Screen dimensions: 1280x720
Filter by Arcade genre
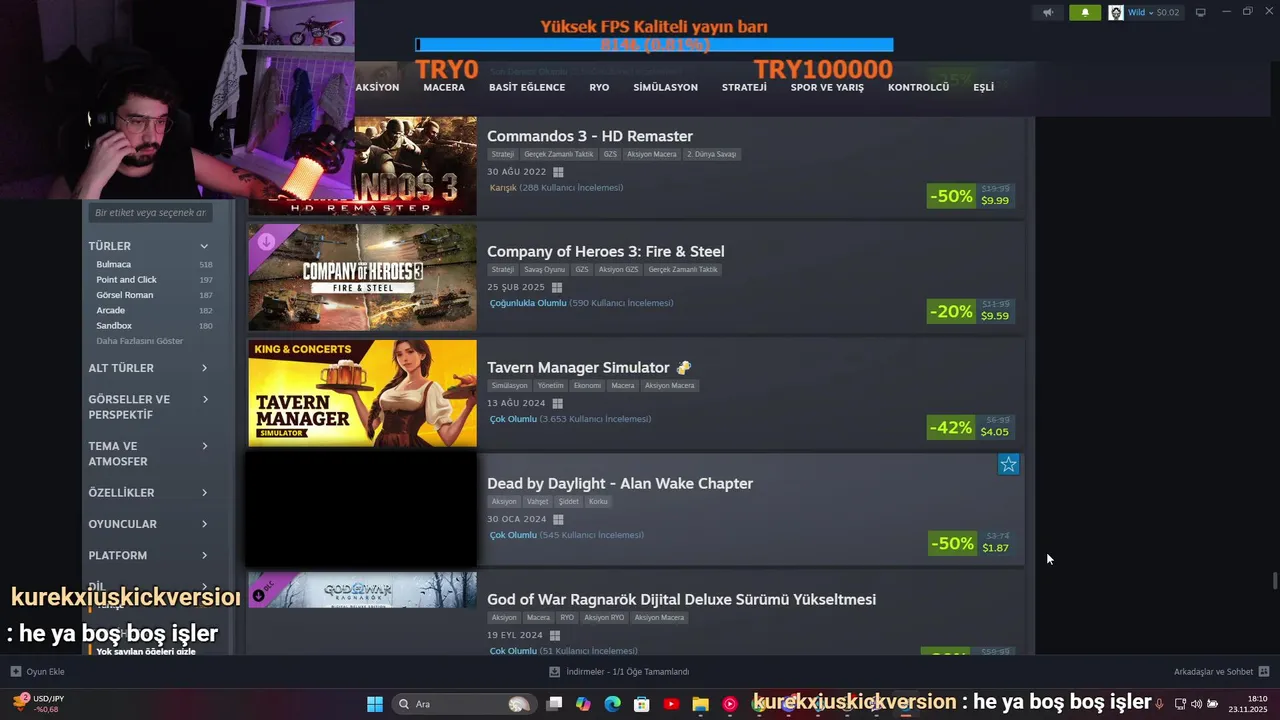[110, 310]
